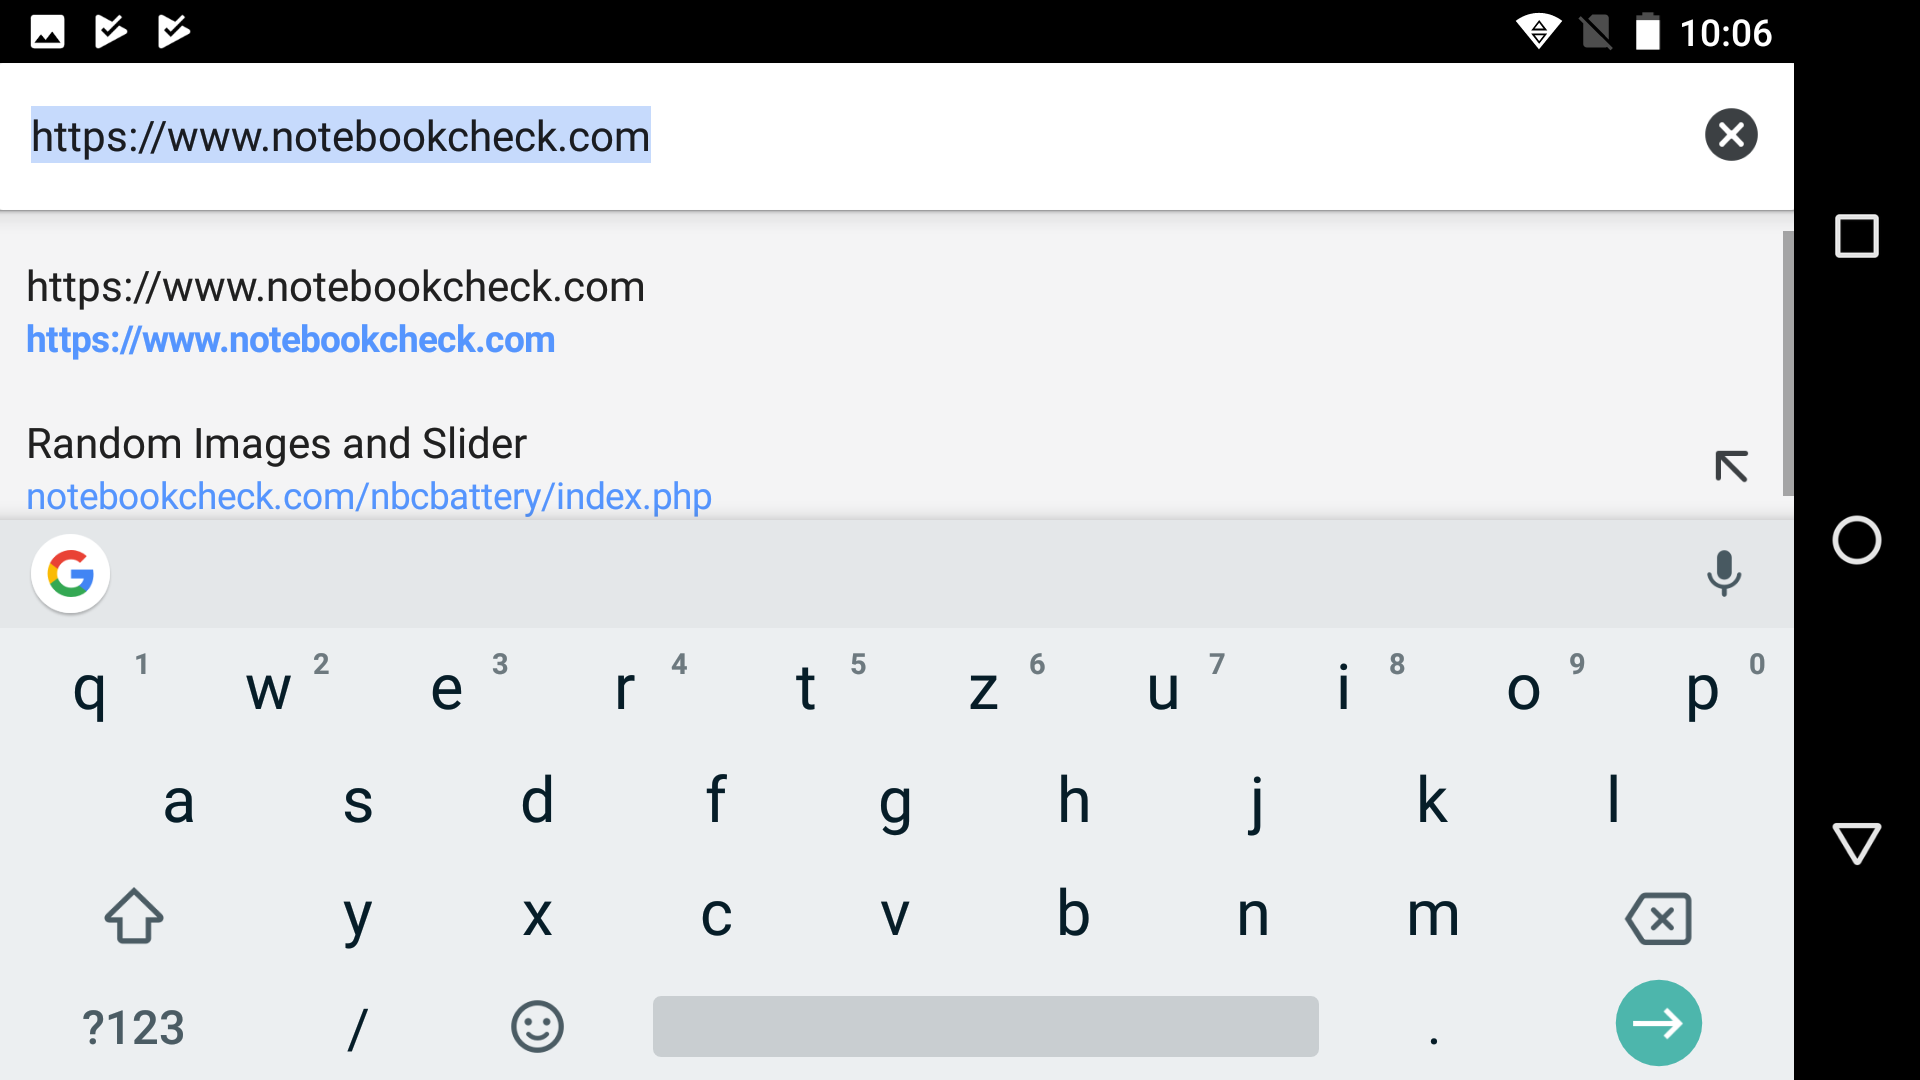Click the suggestions list scrollbar
The image size is (1920, 1080).
pos(1787,362)
